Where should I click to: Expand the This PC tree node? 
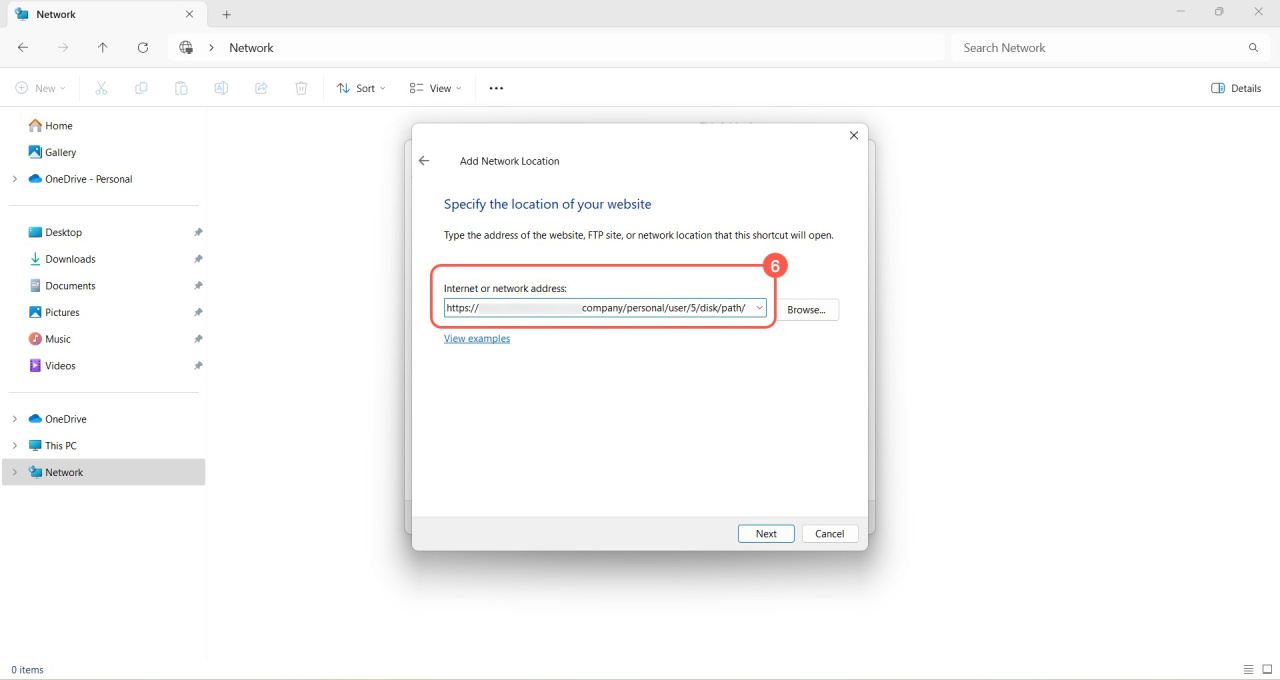pos(14,446)
